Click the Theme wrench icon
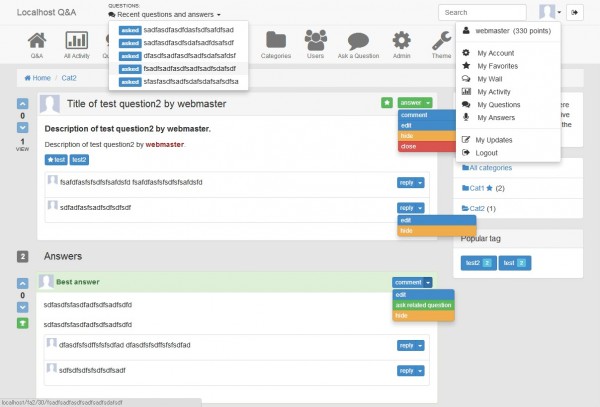 pos(440,44)
